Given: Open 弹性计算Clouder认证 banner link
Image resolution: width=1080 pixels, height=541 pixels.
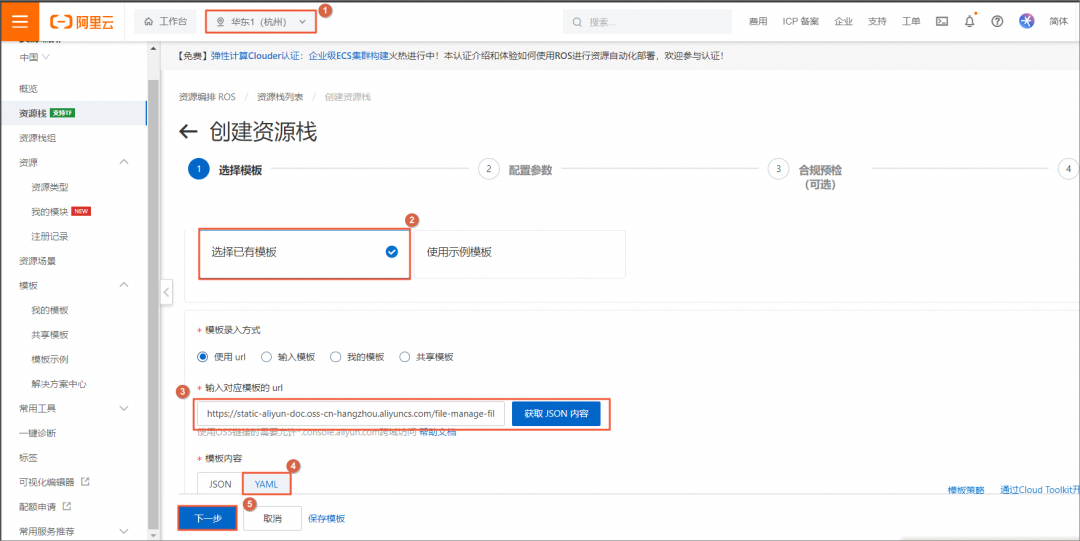Looking at the screenshot, I should tap(258, 56).
